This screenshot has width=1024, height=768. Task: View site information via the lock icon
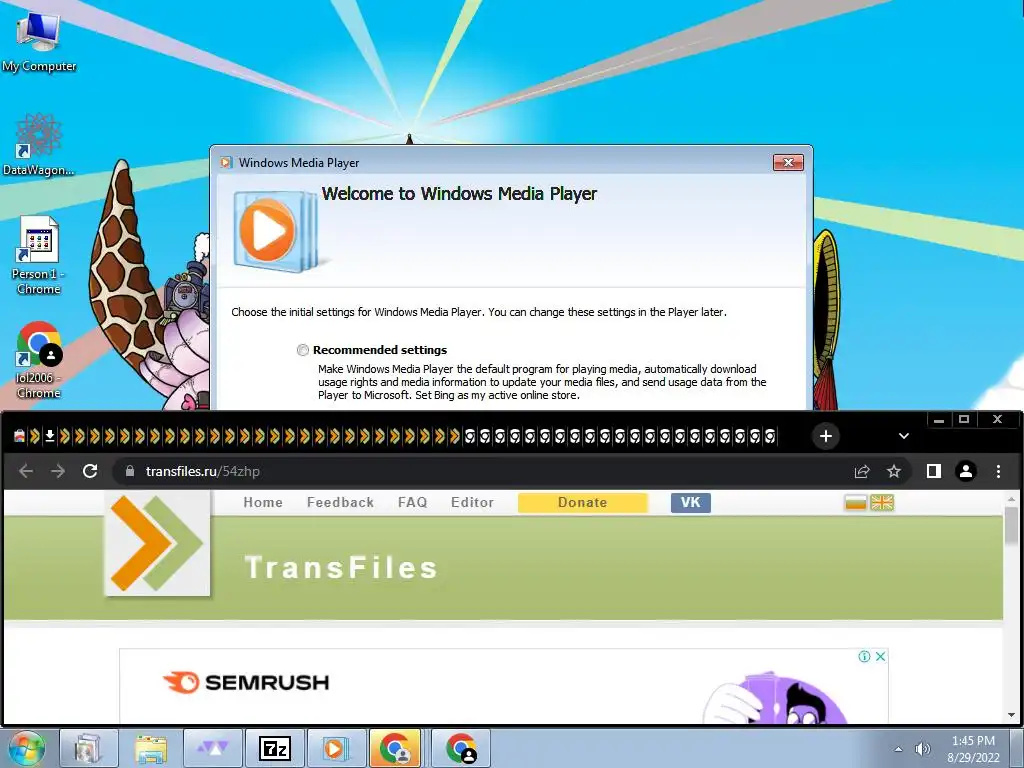129,471
